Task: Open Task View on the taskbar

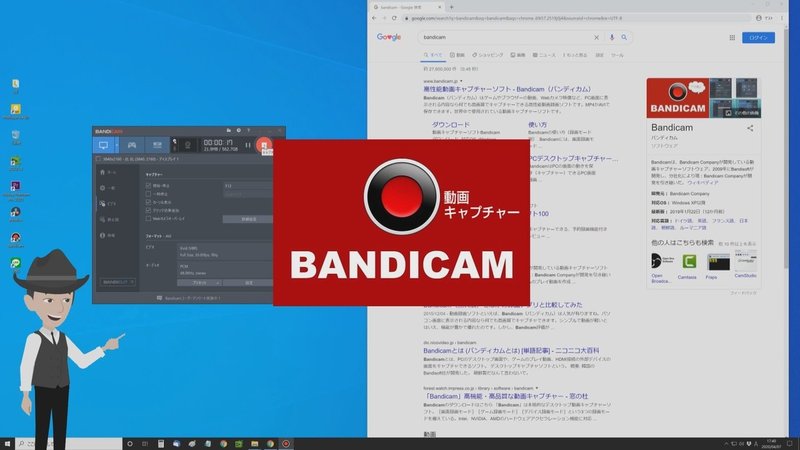Action: [x=145, y=444]
